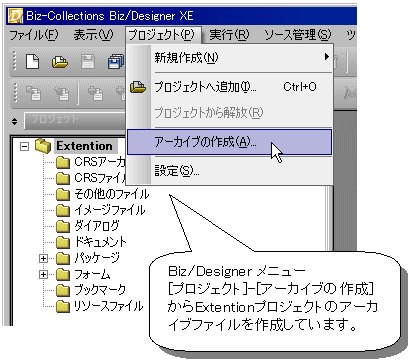Click the Save All toolbar icon
Screen dimensions: 410x361
(x=116, y=62)
